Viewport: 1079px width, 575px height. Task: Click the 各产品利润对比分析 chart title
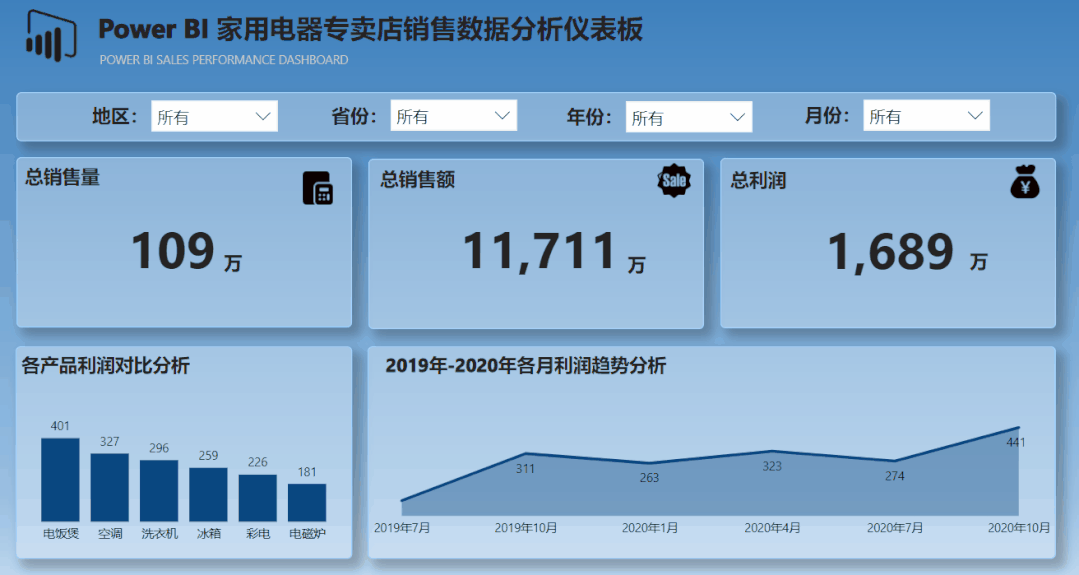(x=105, y=365)
